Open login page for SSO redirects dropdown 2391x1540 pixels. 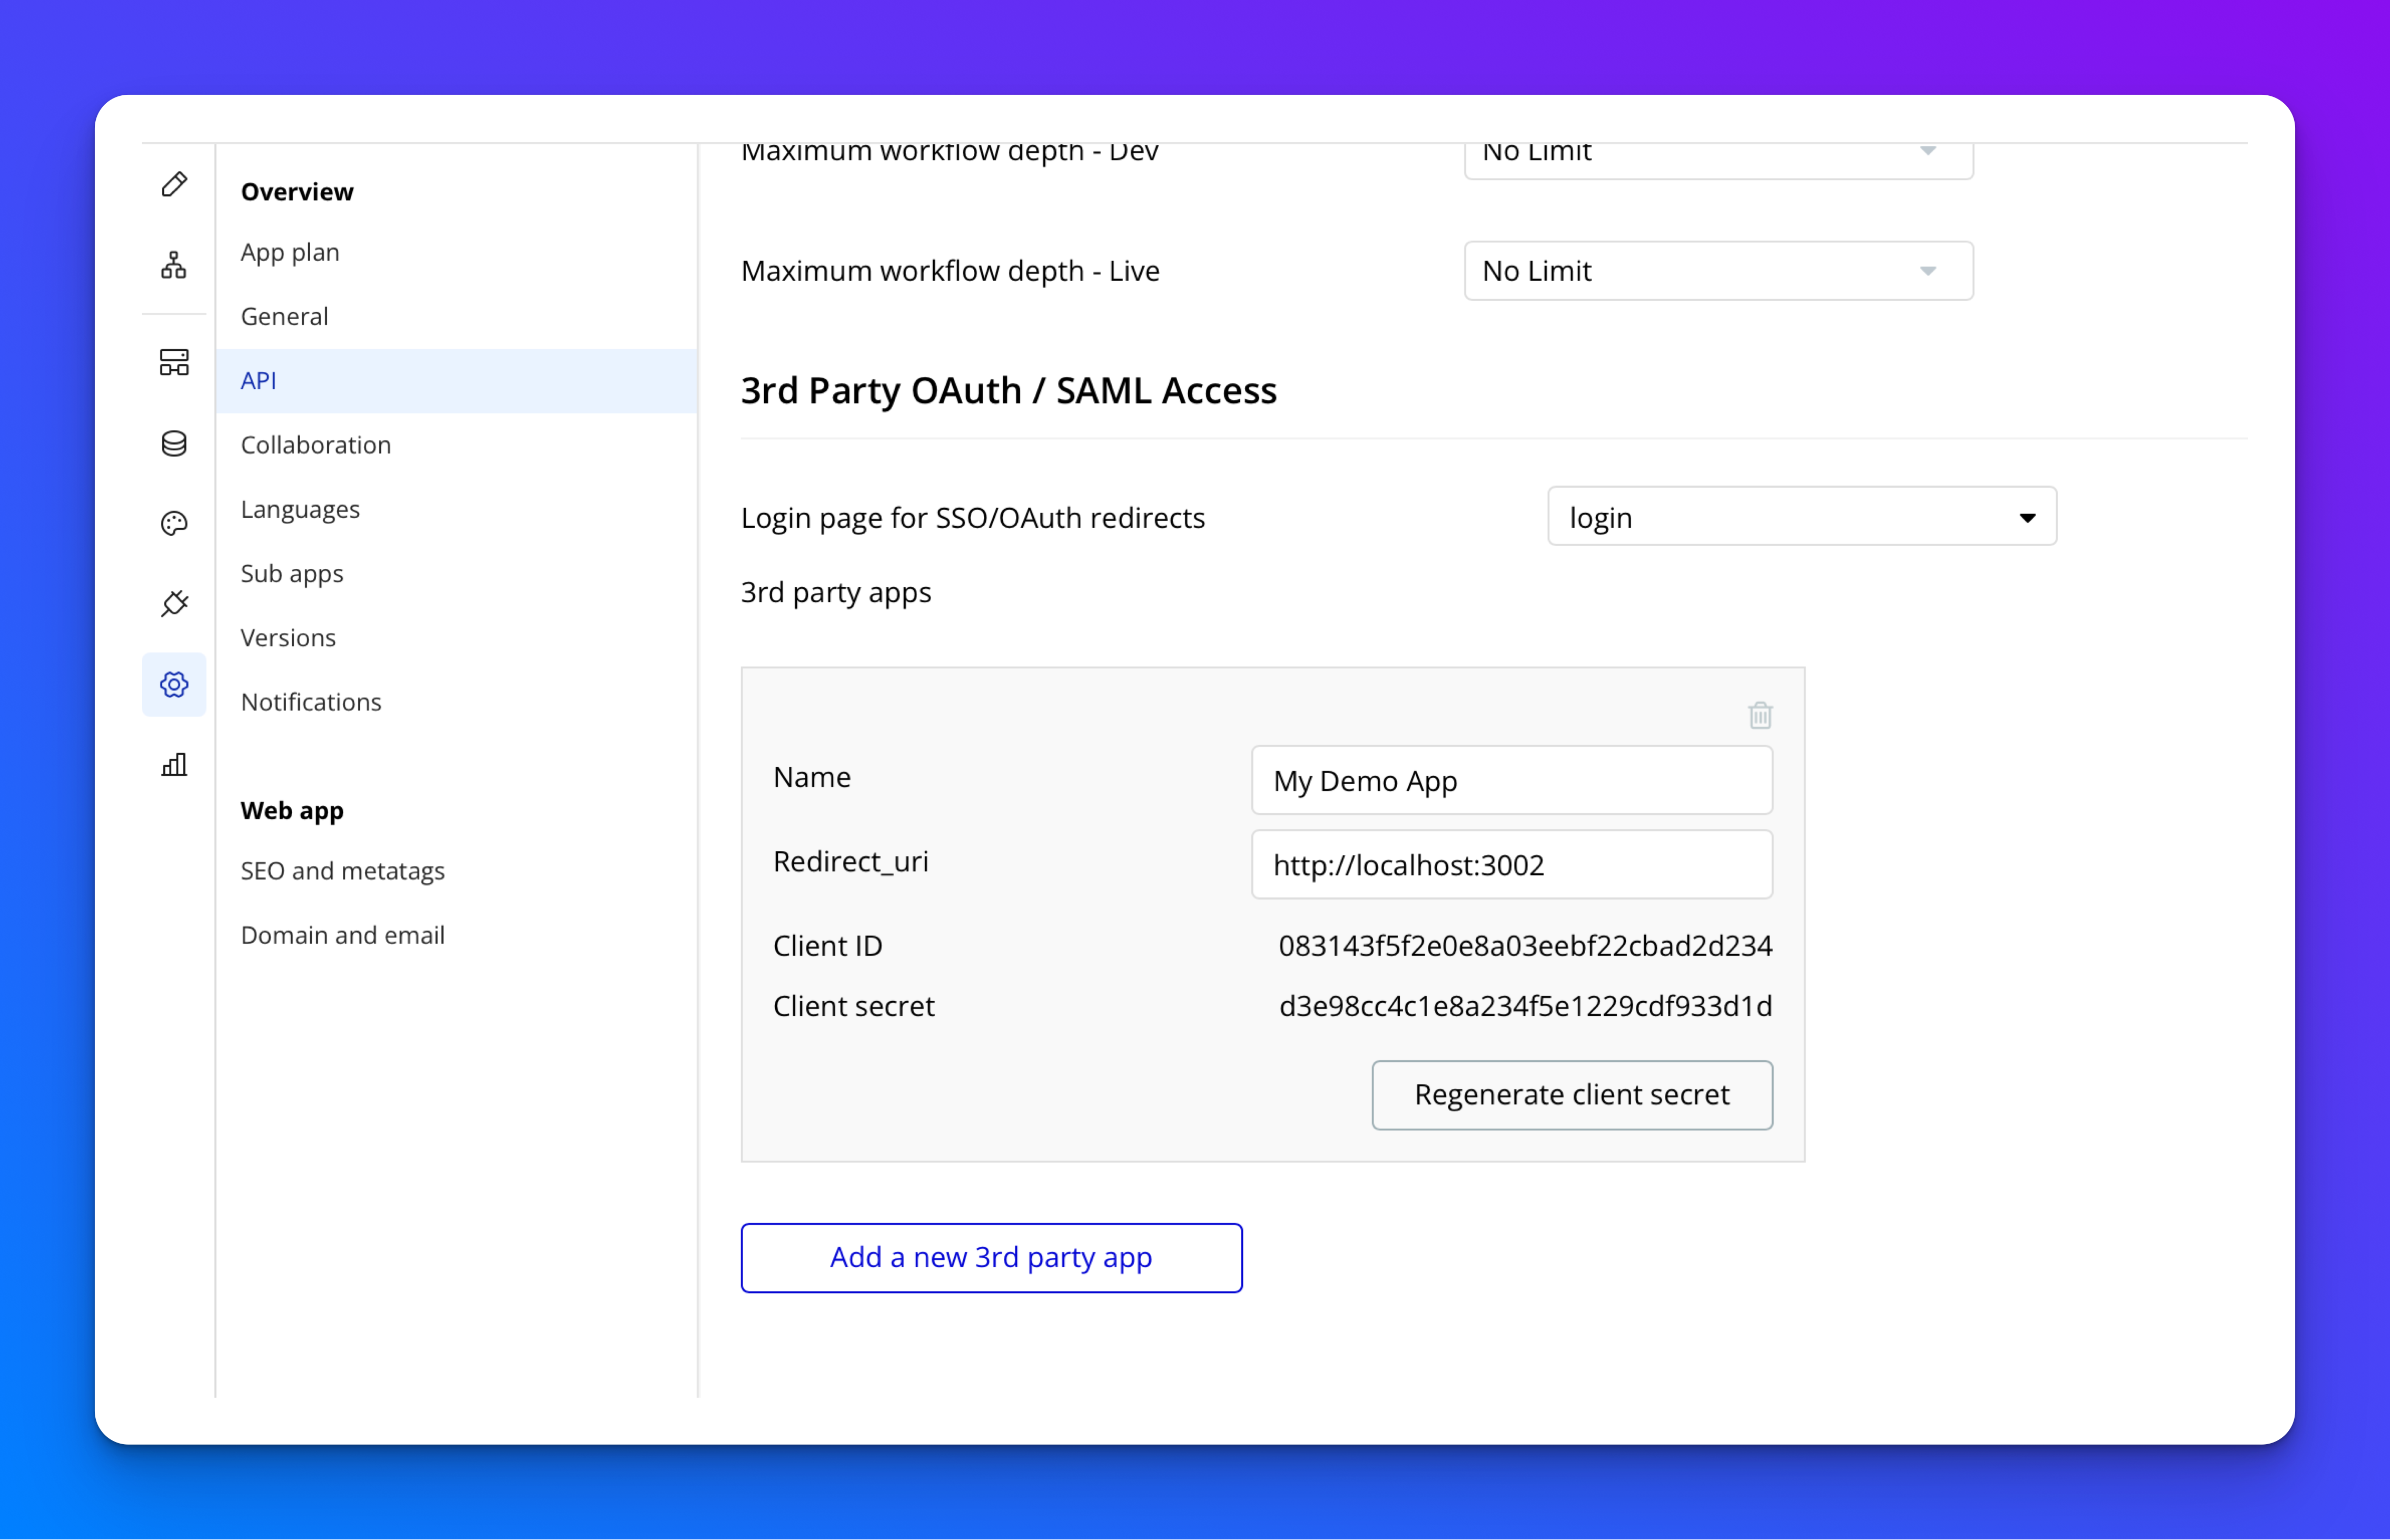tap(1801, 517)
